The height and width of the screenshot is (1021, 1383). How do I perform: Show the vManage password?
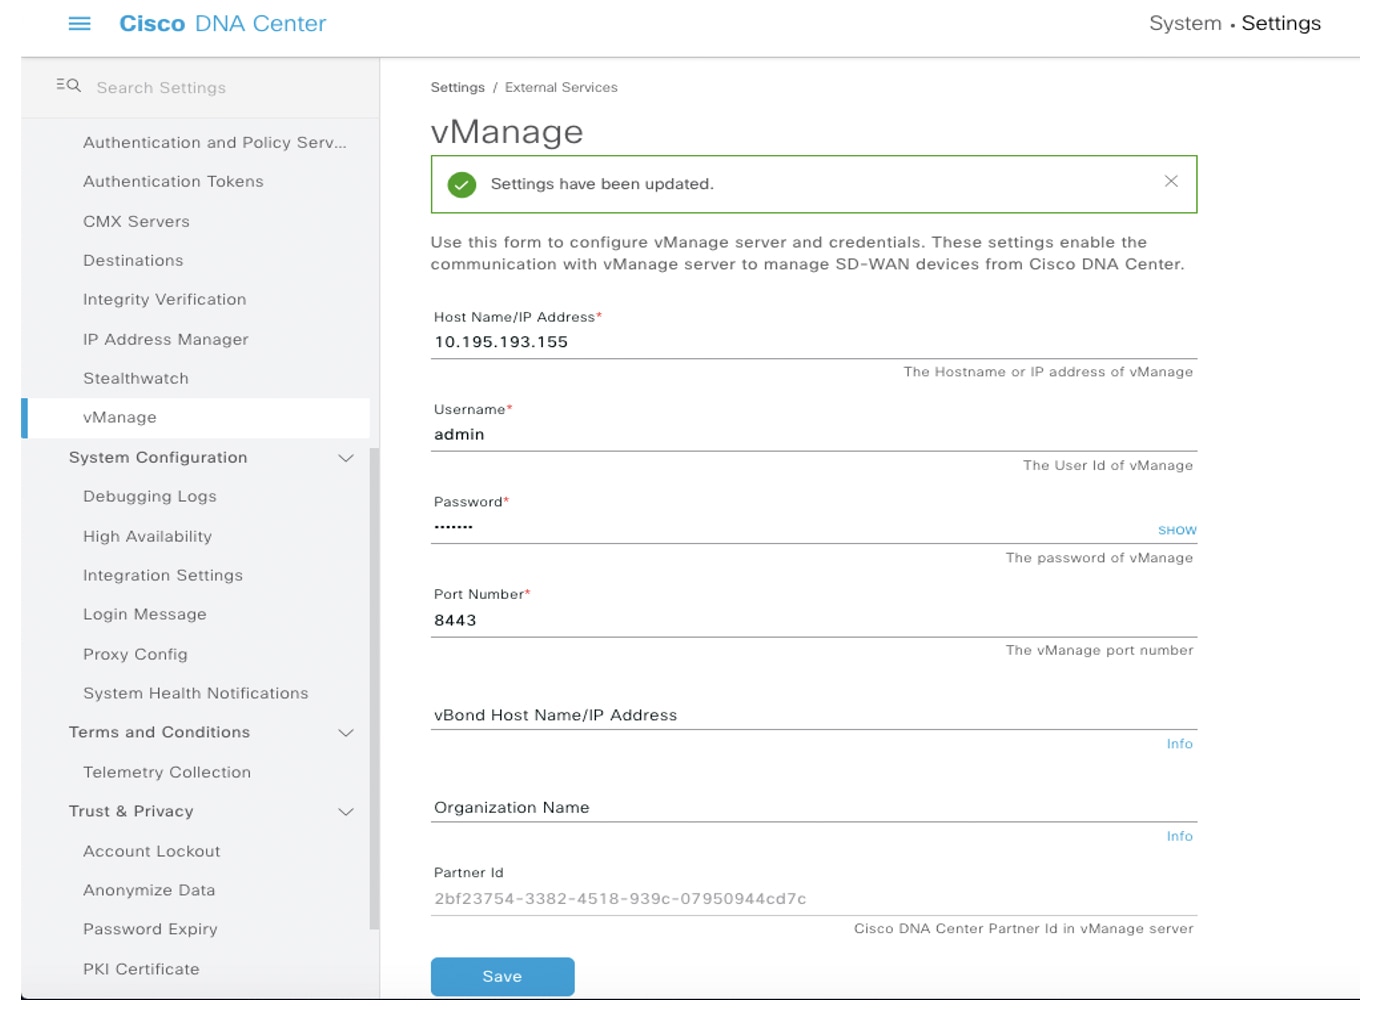pyautogui.click(x=1177, y=530)
